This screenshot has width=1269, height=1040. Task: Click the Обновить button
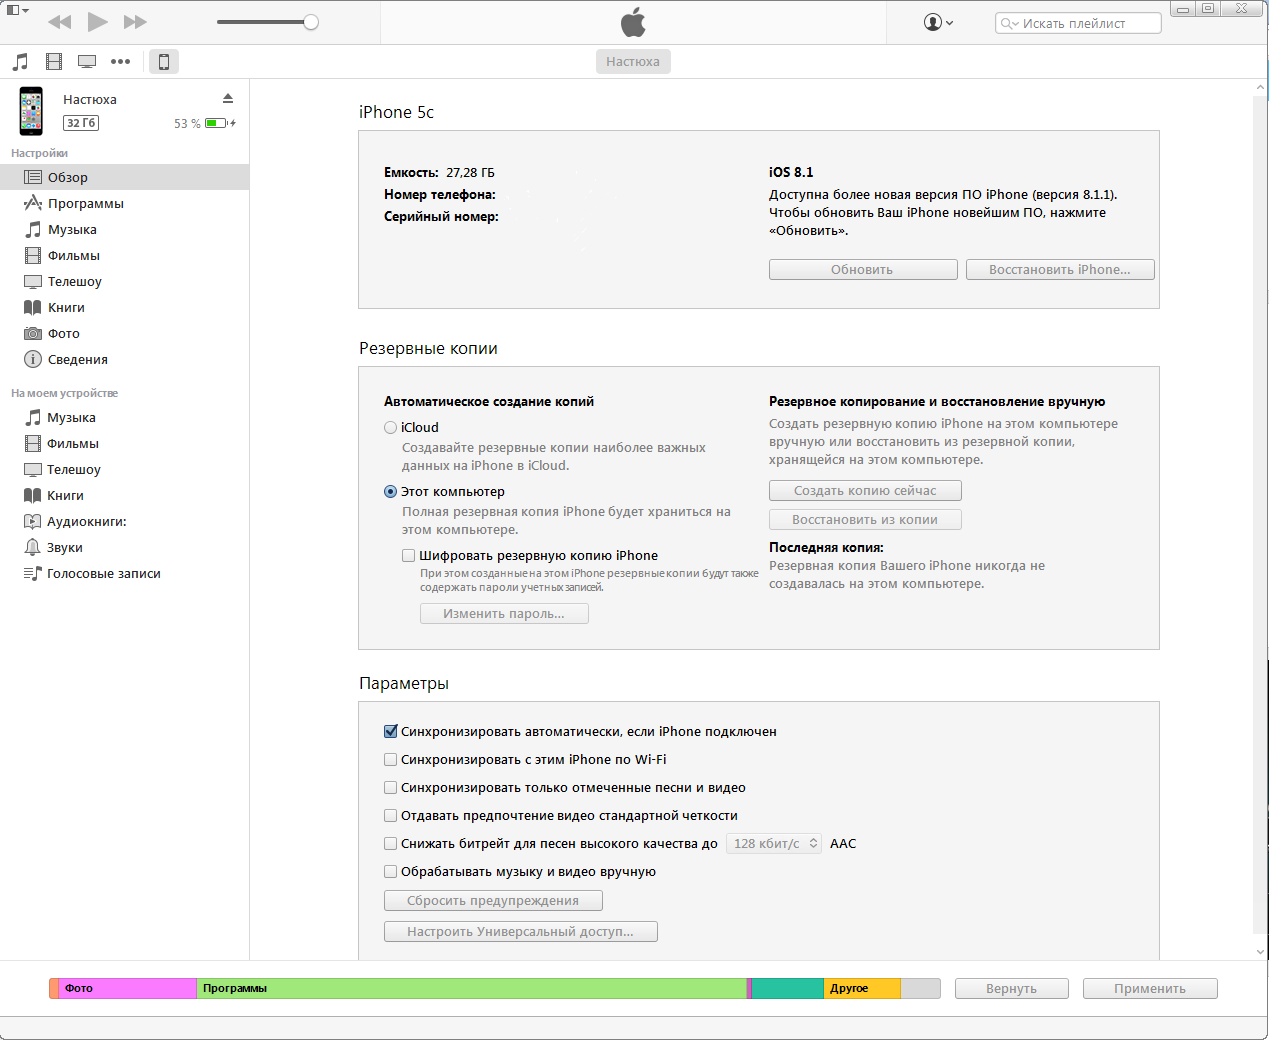[x=862, y=270]
